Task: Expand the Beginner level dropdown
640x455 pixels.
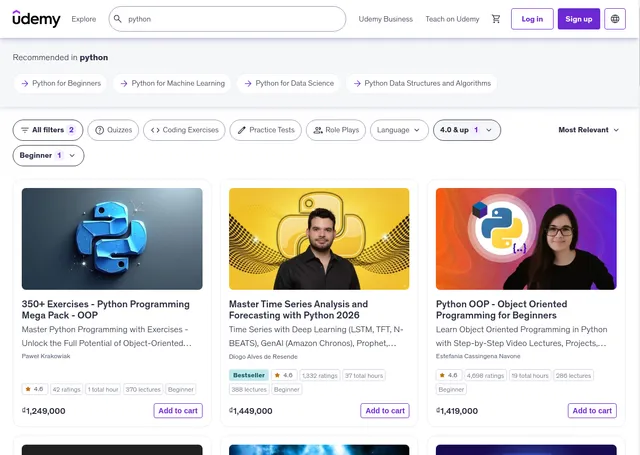Action: (48, 156)
